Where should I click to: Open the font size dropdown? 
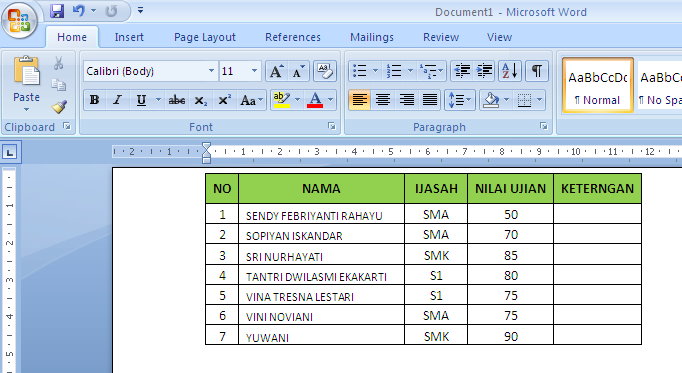pos(254,71)
